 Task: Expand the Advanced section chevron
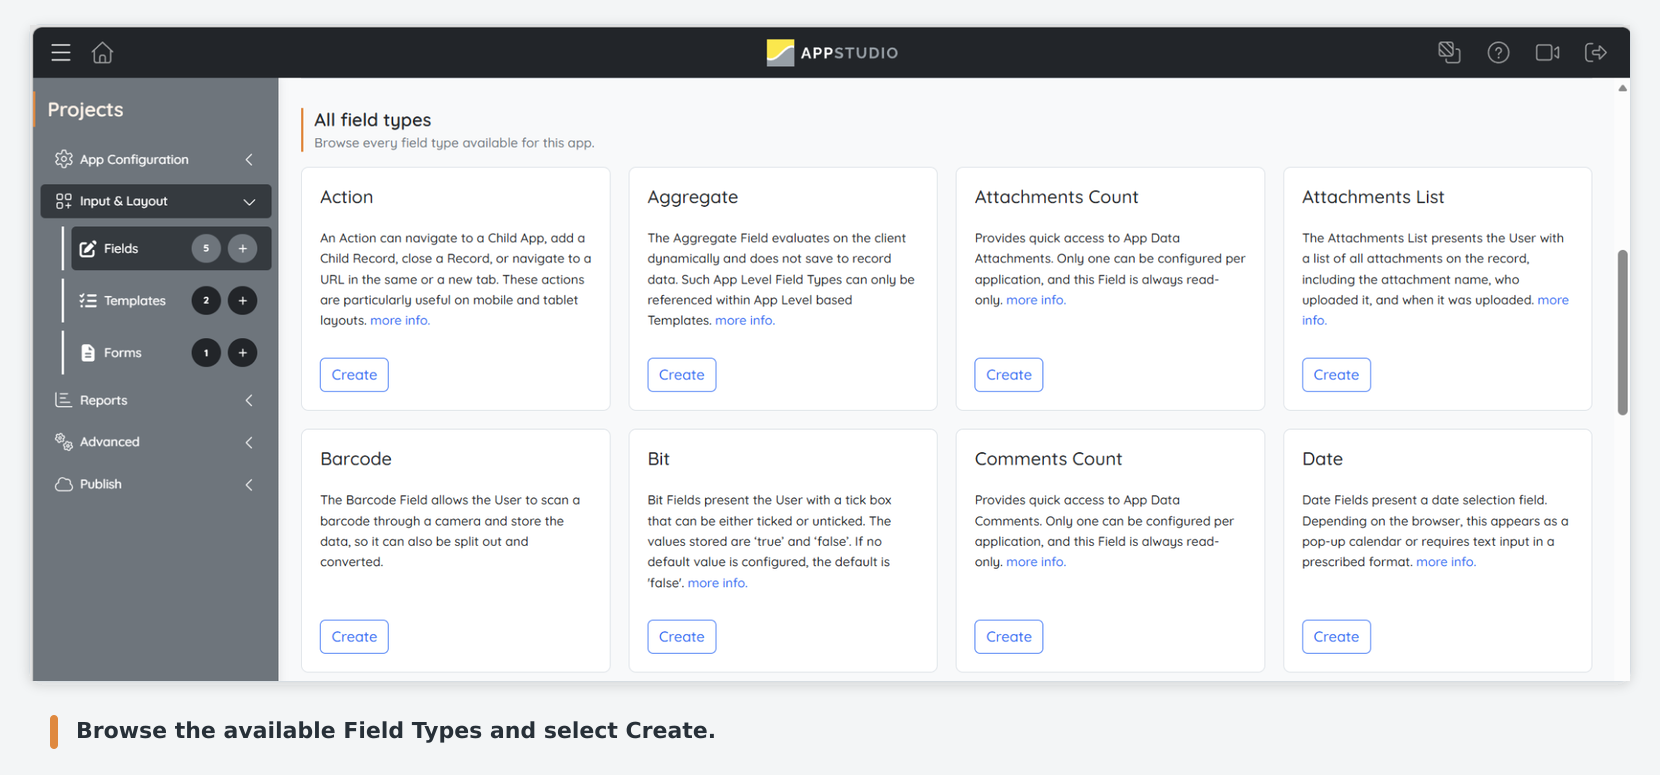pyautogui.click(x=249, y=442)
